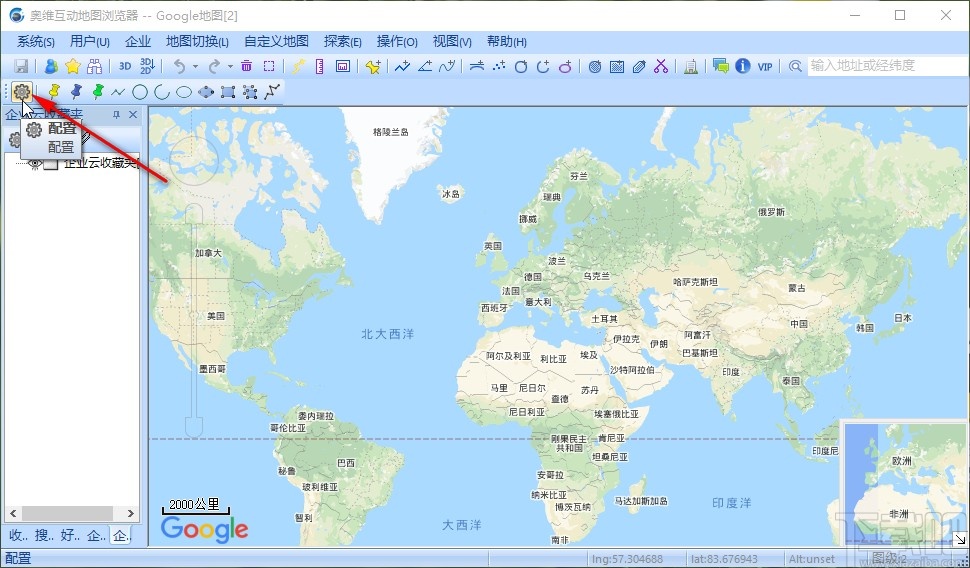The width and height of the screenshot is (970, 568).
Task: Switch to the 收.. bottom panel tab
Action: [x=19, y=535]
